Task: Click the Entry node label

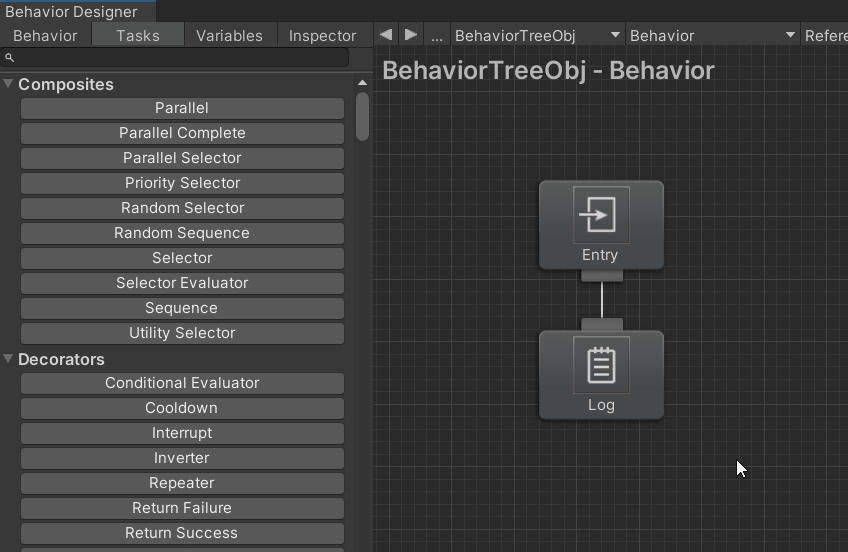Action: pos(600,255)
